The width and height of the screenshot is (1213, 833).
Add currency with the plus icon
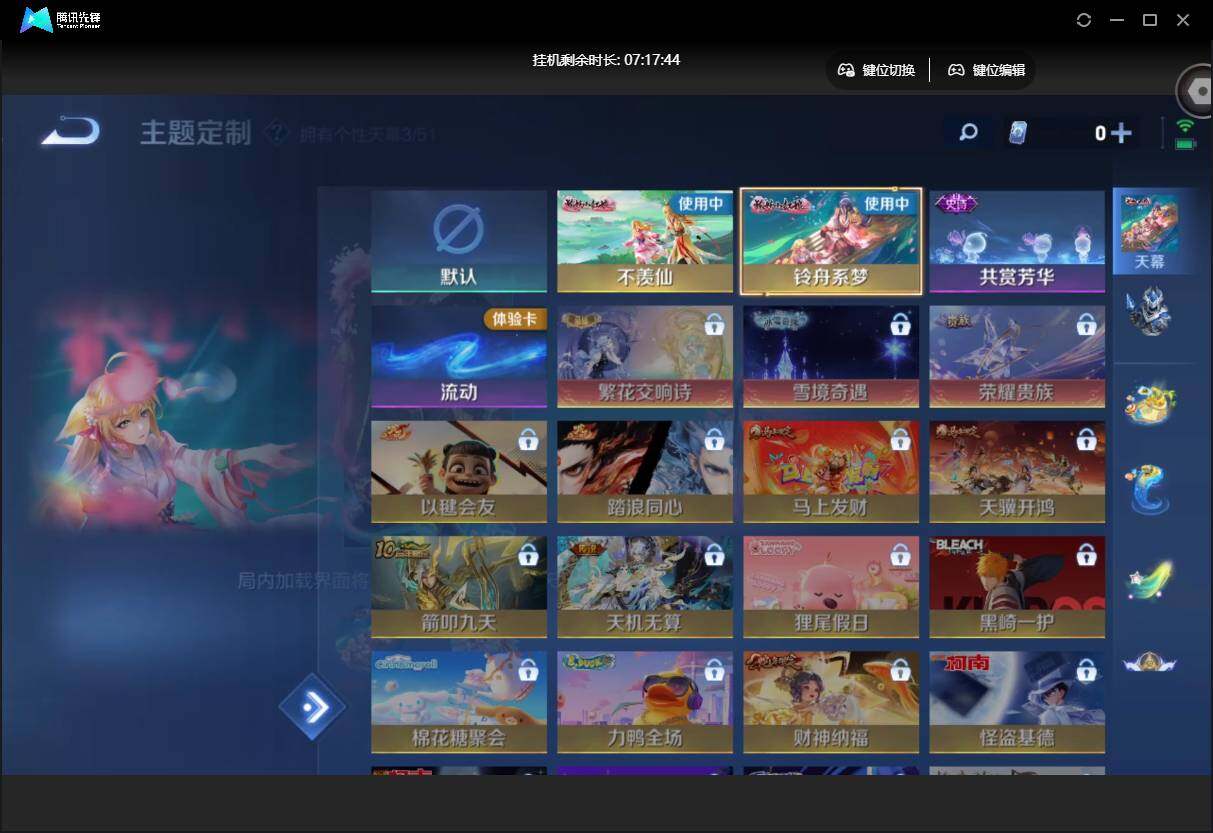[x=1121, y=132]
